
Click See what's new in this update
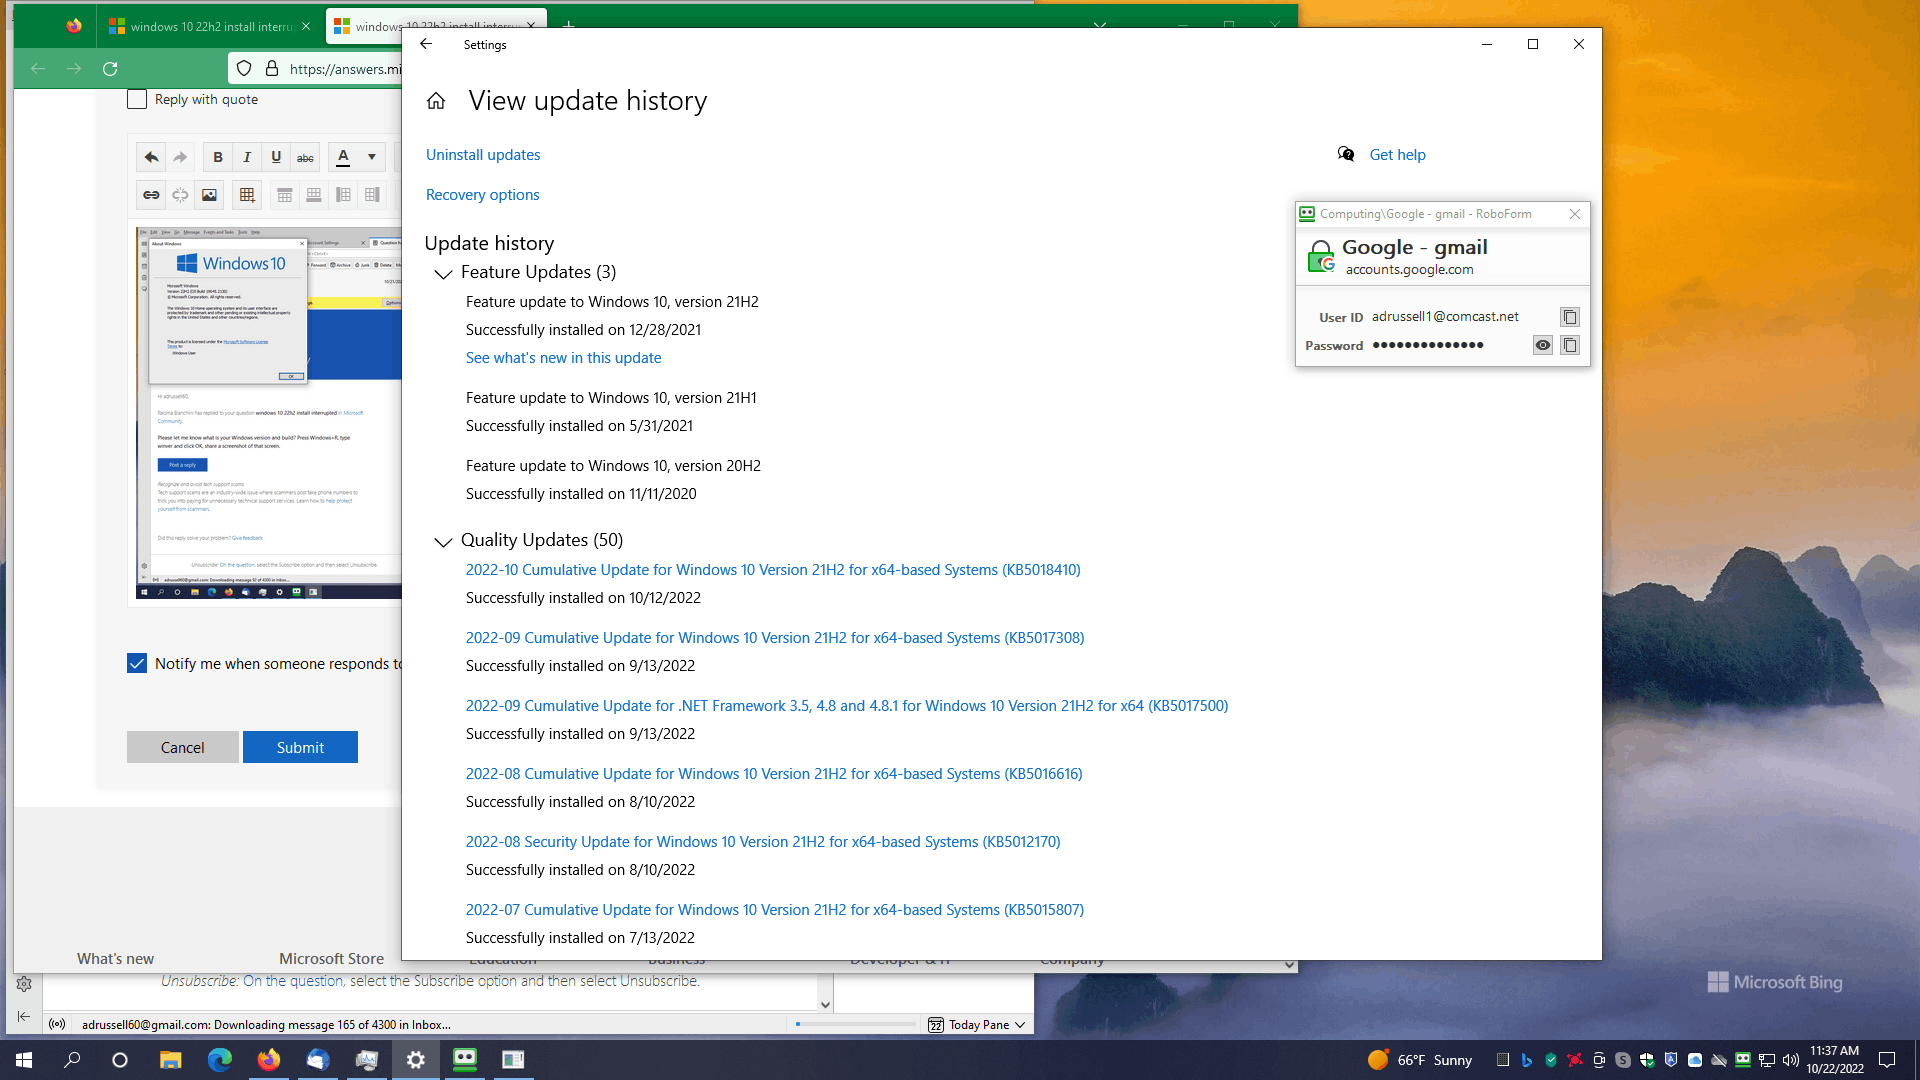point(563,358)
